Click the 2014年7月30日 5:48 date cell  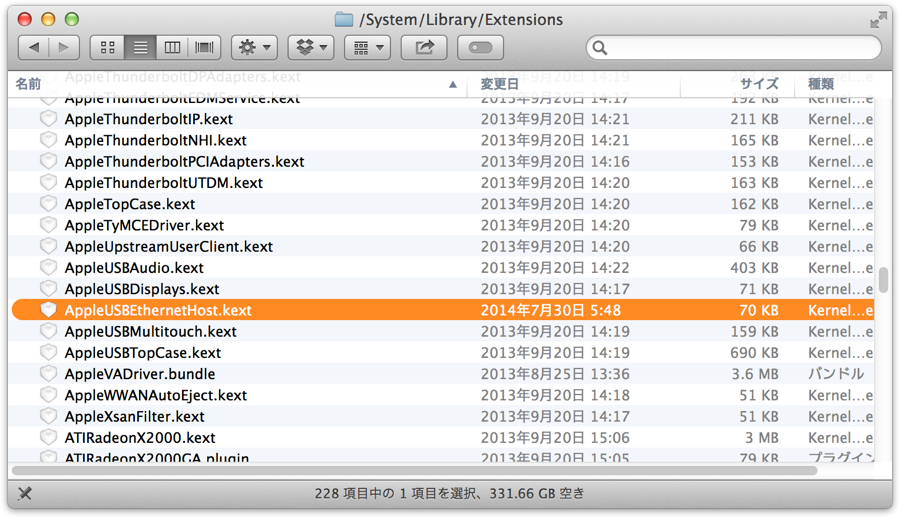[x=551, y=311]
